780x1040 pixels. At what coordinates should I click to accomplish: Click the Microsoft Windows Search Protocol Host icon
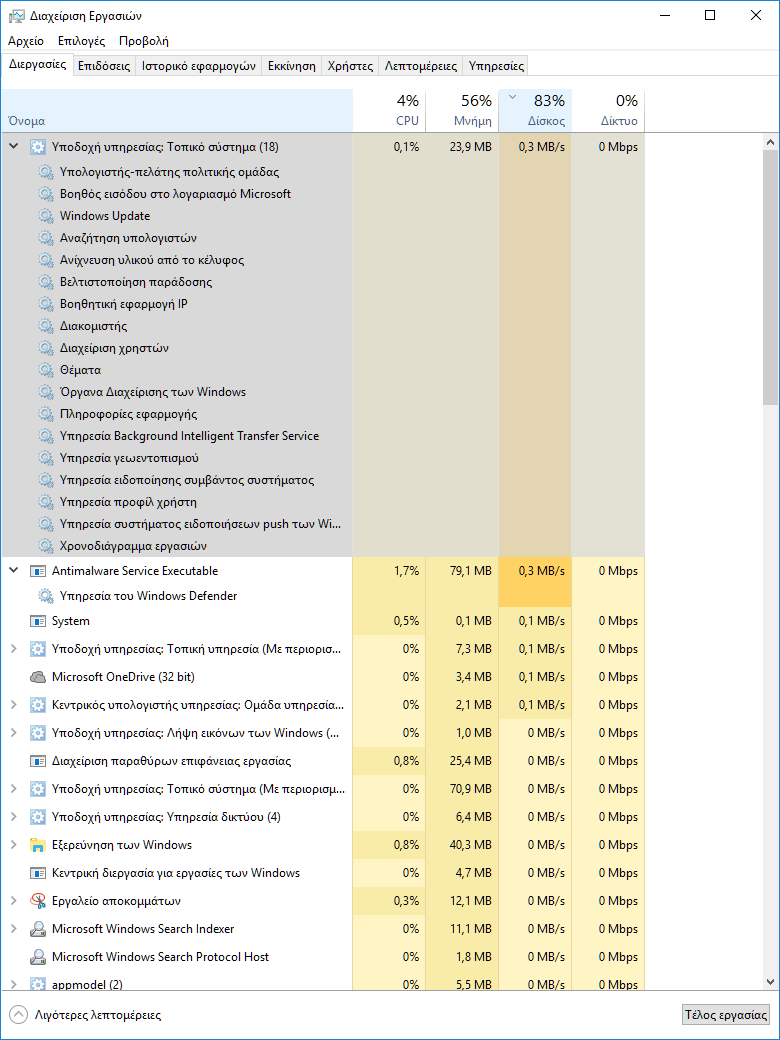38,957
